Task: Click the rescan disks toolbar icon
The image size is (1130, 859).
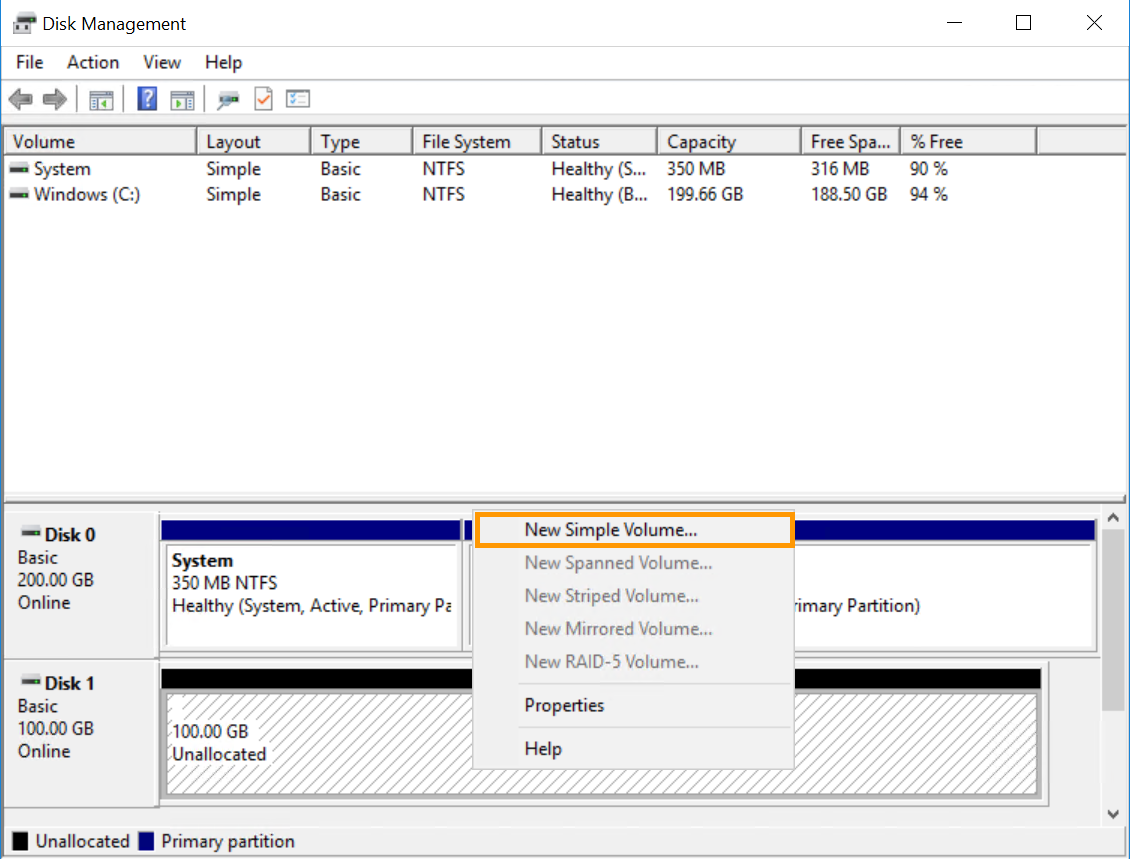Action: pyautogui.click(x=228, y=98)
